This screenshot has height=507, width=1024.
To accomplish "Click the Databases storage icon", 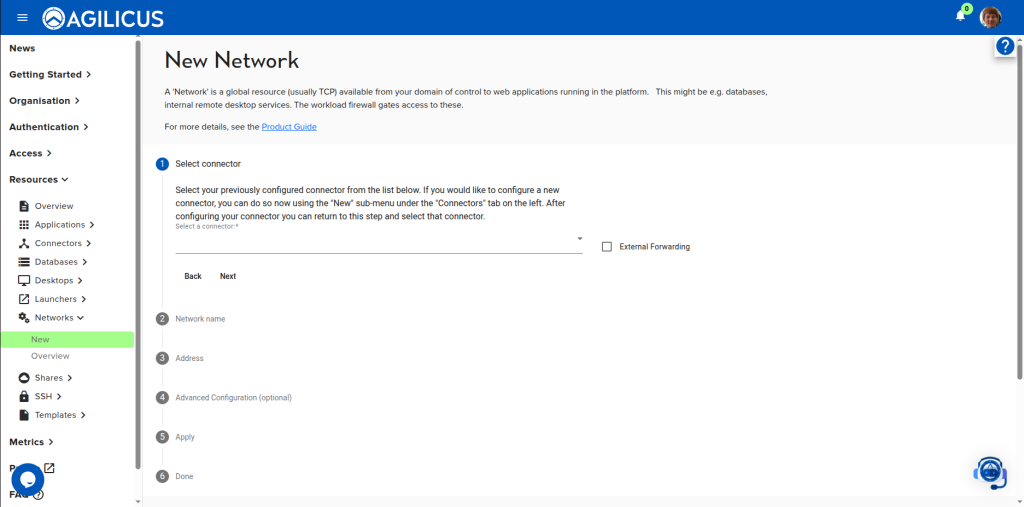I will pos(24,262).
